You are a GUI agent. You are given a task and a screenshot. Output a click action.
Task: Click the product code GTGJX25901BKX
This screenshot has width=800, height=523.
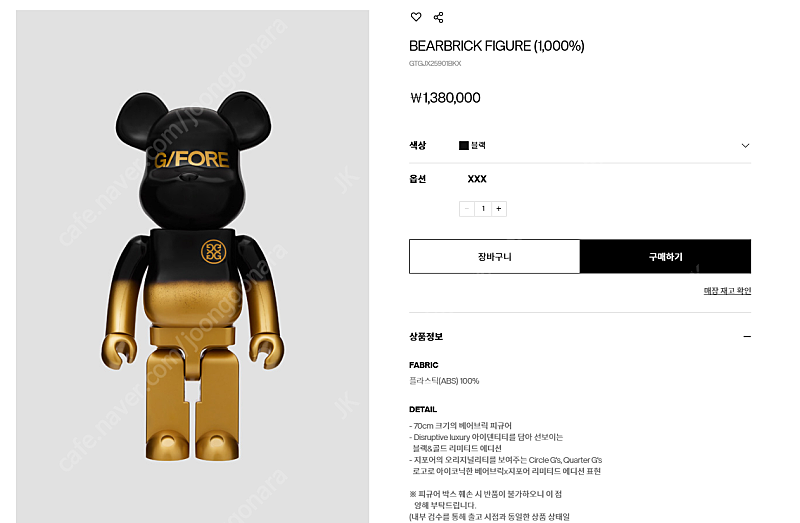[x=435, y=63]
